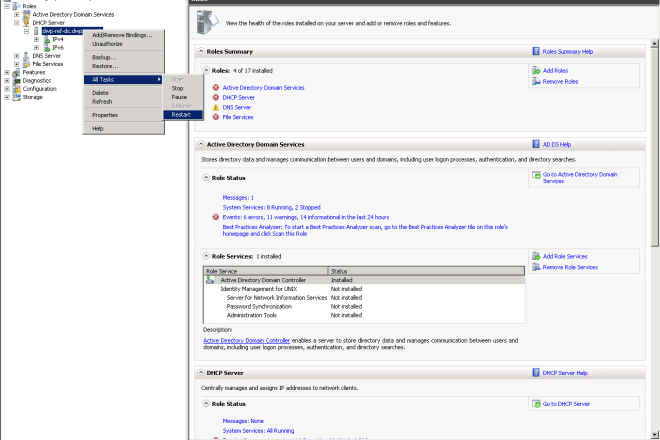Open the Active Directory Domain Controller description link
Image resolution: width=660 pixels, height=440 pixels.
247,340
